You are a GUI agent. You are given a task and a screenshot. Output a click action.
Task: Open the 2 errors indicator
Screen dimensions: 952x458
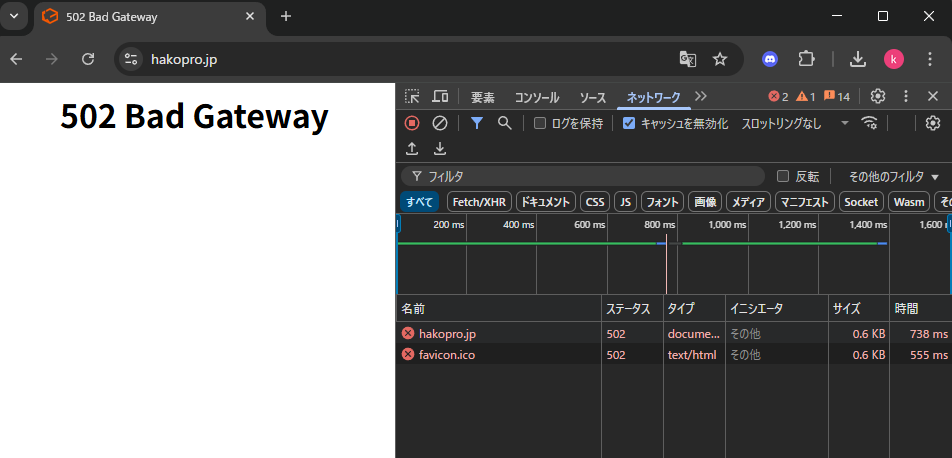click(778, 97)
